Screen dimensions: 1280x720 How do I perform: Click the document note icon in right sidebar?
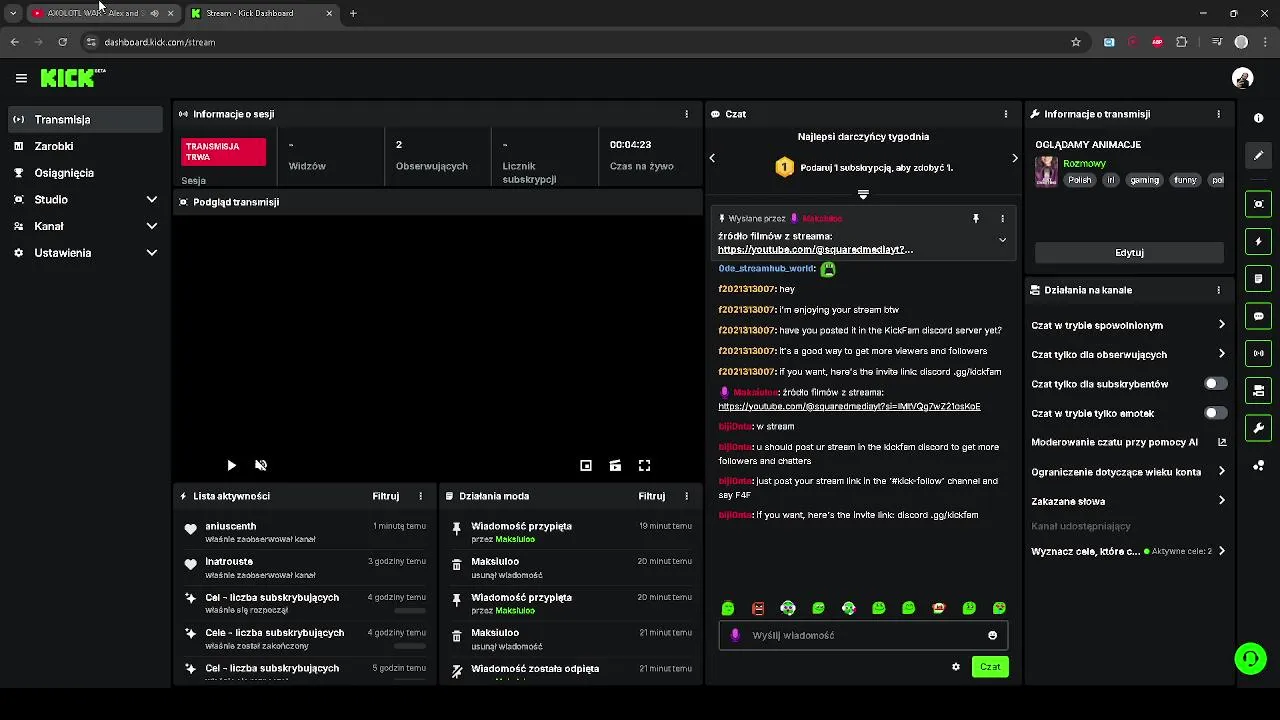tap(1258, 279)
